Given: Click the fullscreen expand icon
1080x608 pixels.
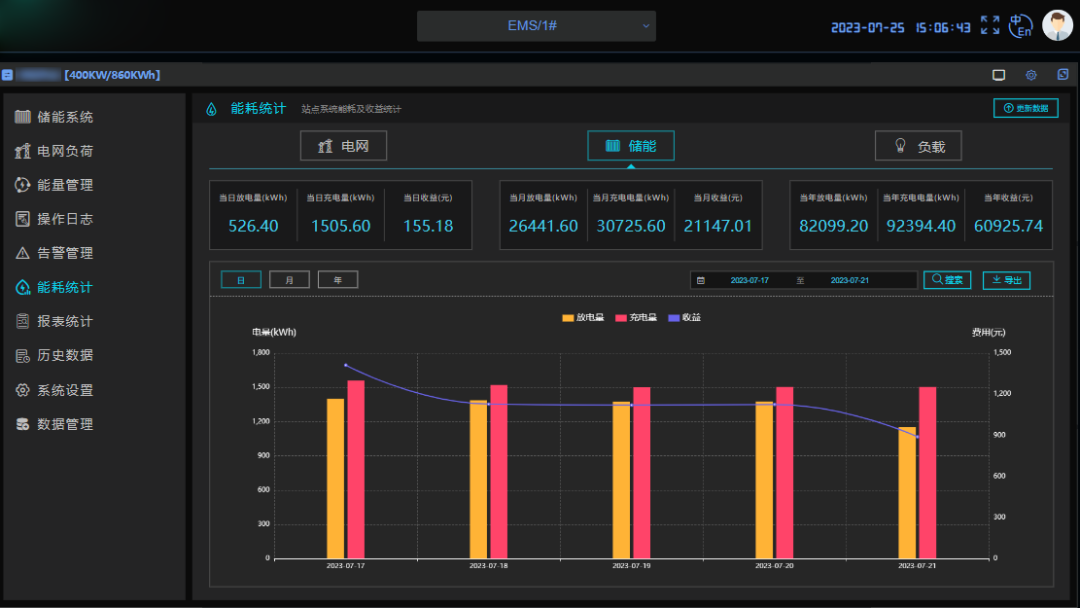Looking at the screenshot, I should pos(990,25).
